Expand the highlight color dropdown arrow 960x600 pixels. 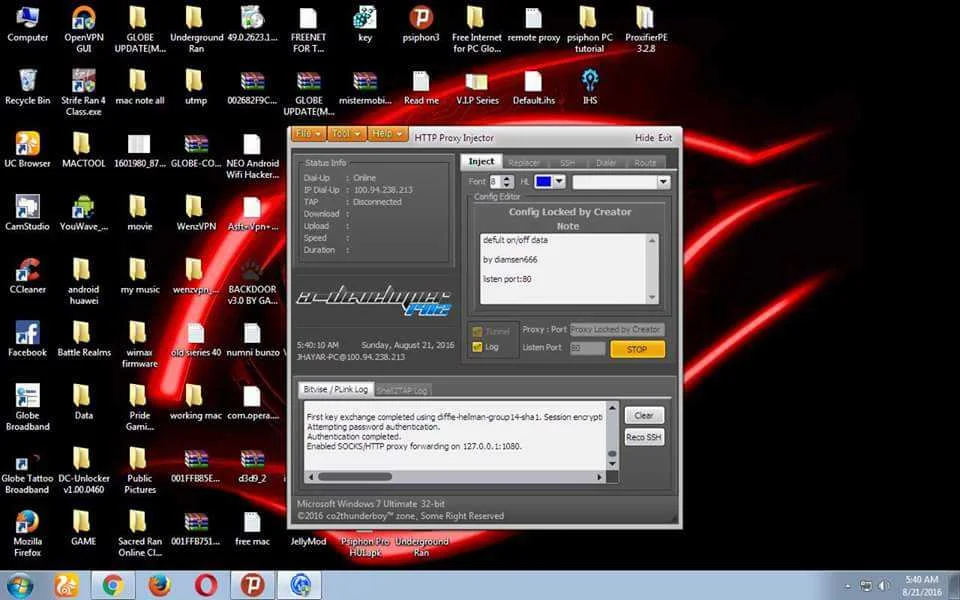click(x=560, y=181)
